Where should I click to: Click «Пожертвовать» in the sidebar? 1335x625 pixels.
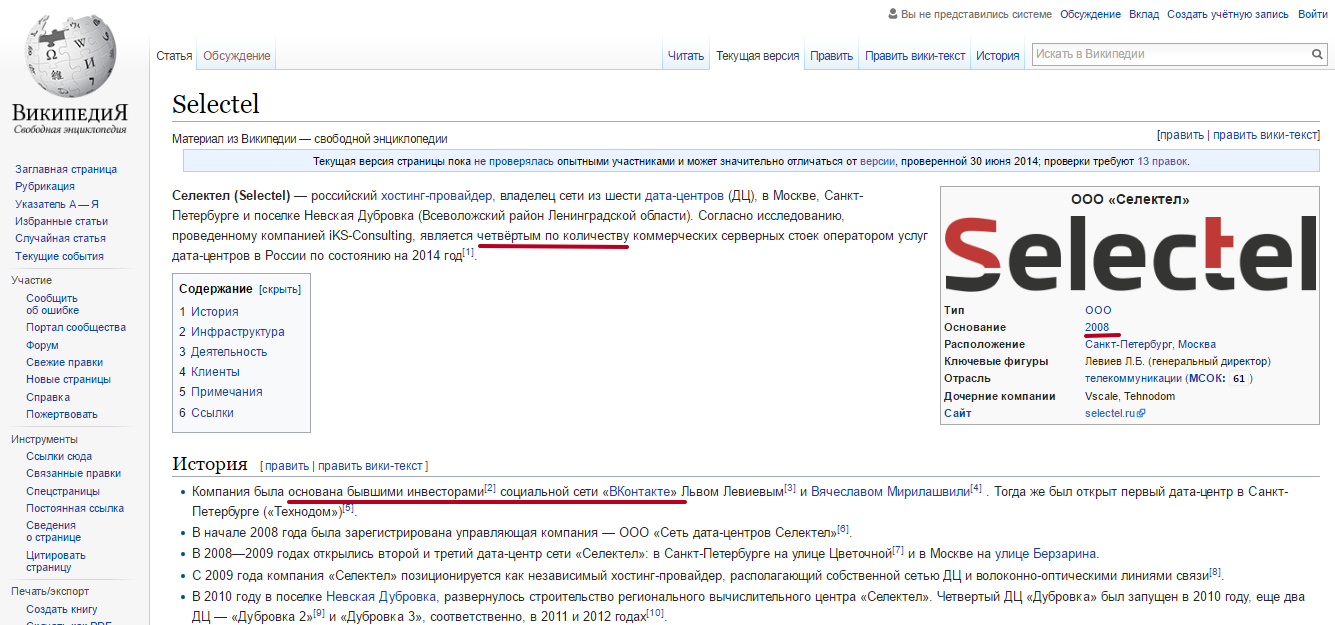click(62, 414)
